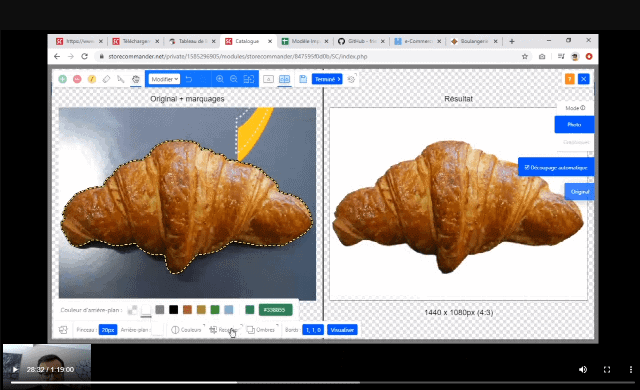Zoom in with the magnifier plus icon
Image resolution: width=640 pixels, height=390 pixels.
click(x=220, y=79)
